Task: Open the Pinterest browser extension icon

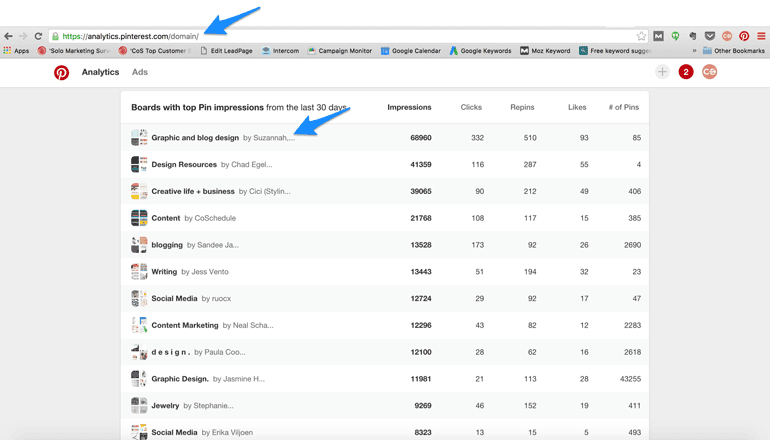Action: (744, 36)
